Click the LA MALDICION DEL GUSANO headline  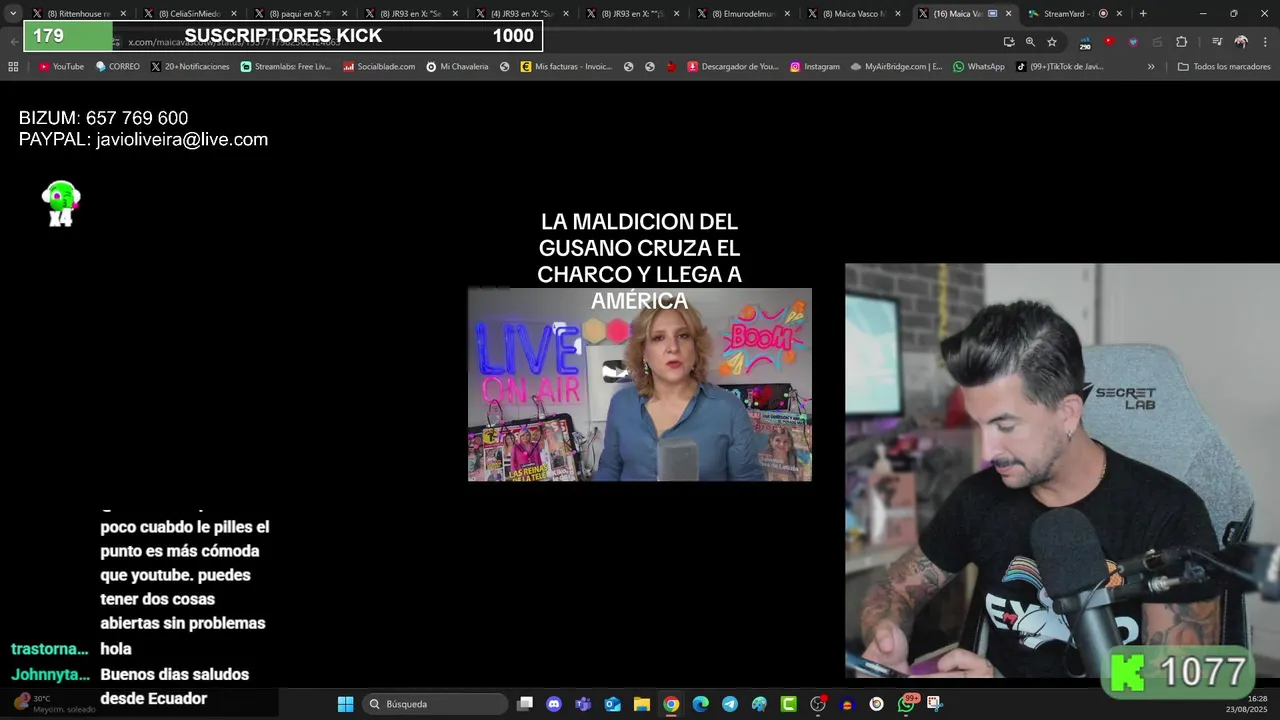point(639,261)
